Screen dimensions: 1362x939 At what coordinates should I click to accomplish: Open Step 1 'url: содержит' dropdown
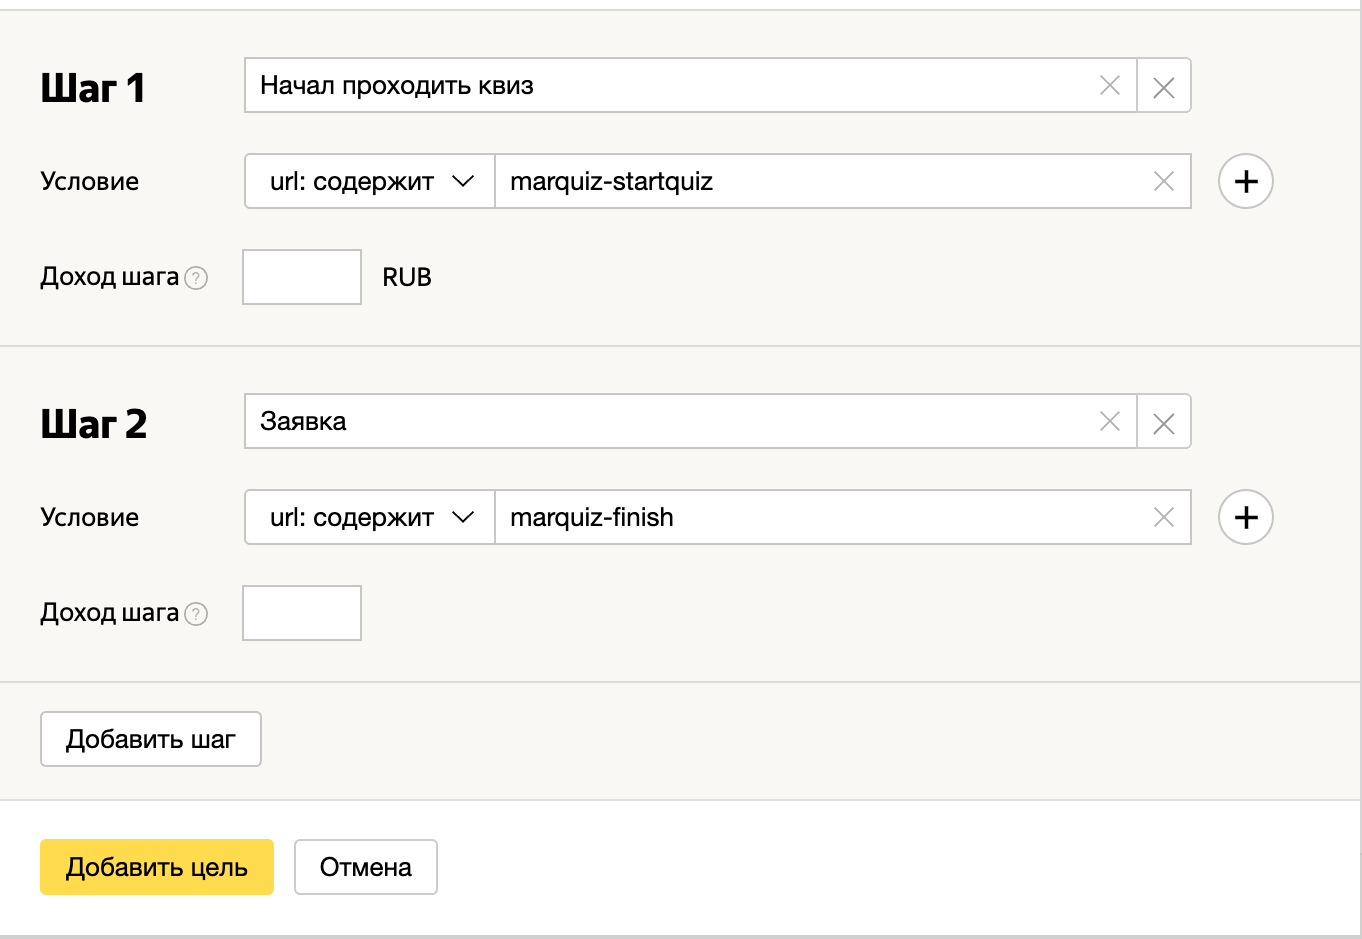click(x=370, y=182)
